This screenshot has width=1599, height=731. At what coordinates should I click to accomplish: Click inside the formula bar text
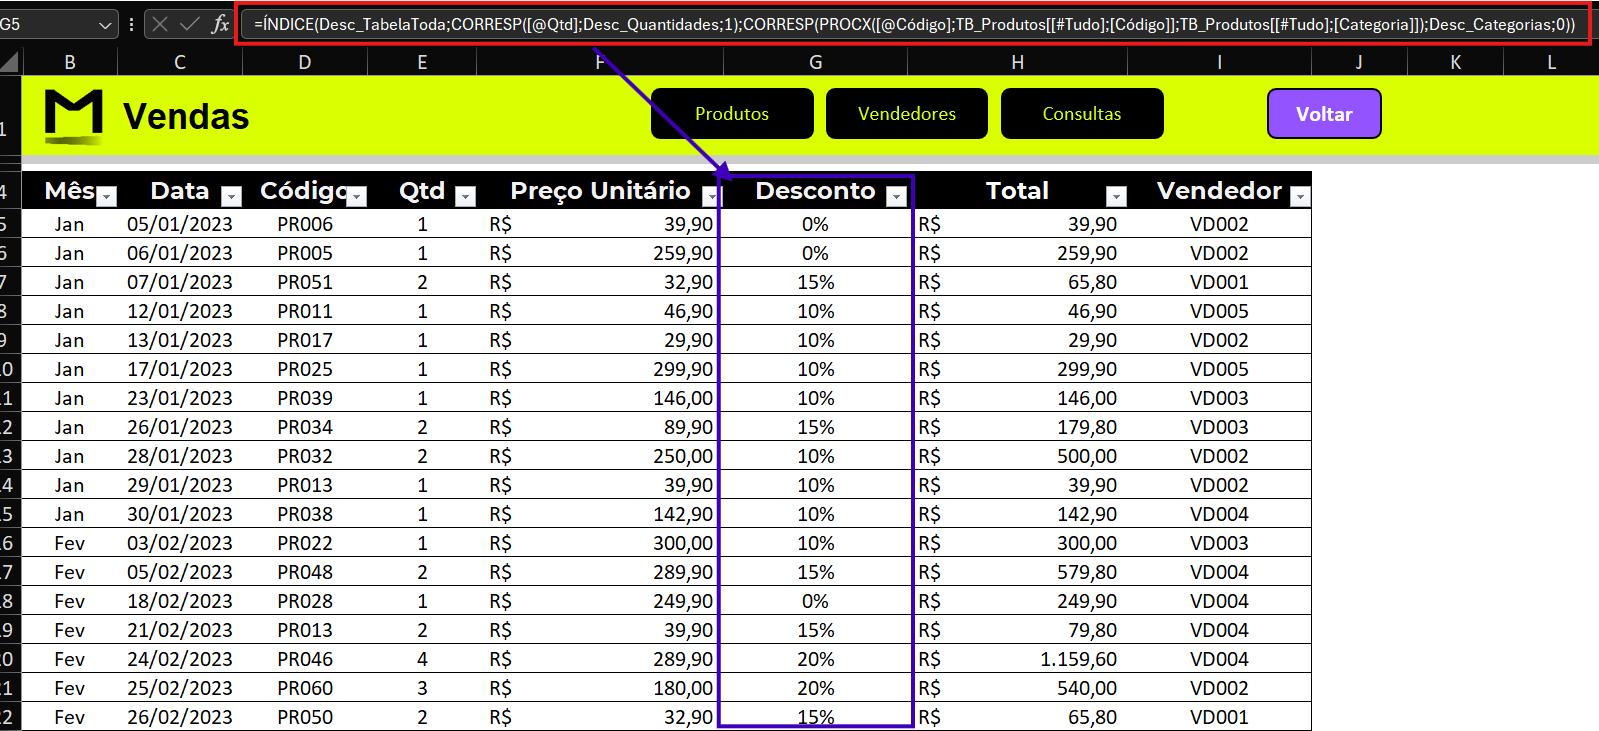[x=914, y=24]
